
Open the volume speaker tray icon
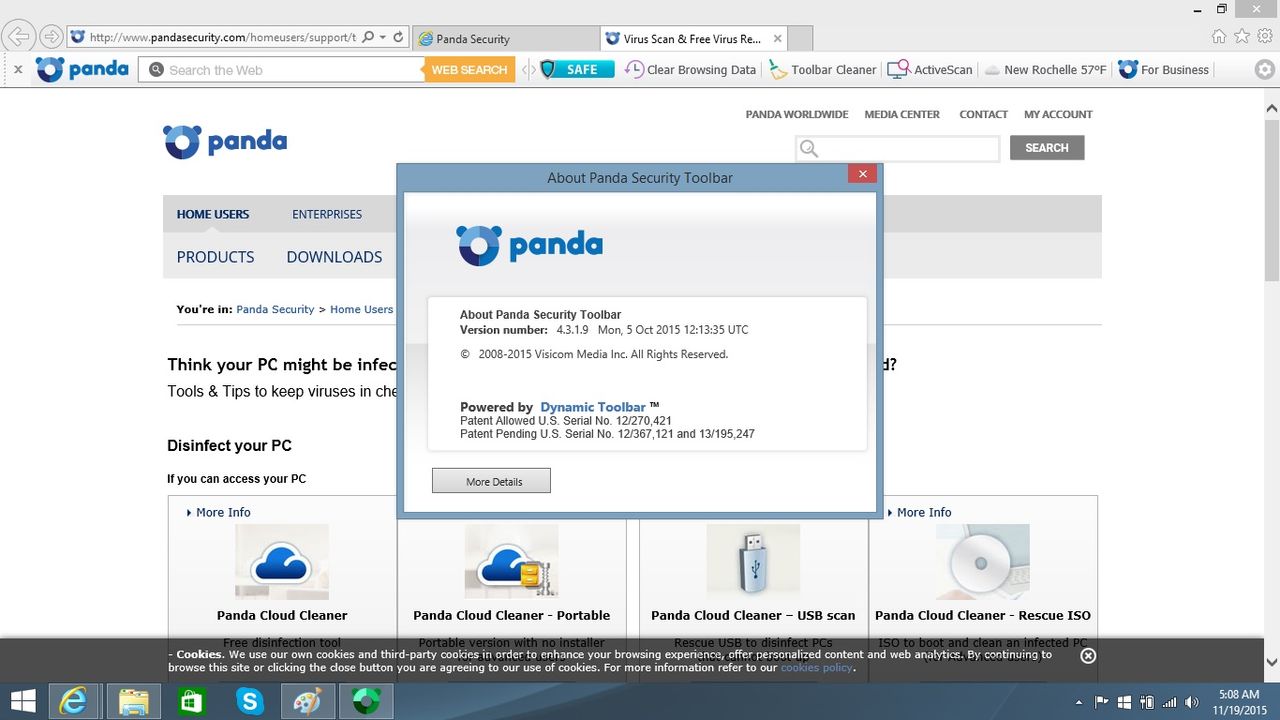pos(1192,702)
